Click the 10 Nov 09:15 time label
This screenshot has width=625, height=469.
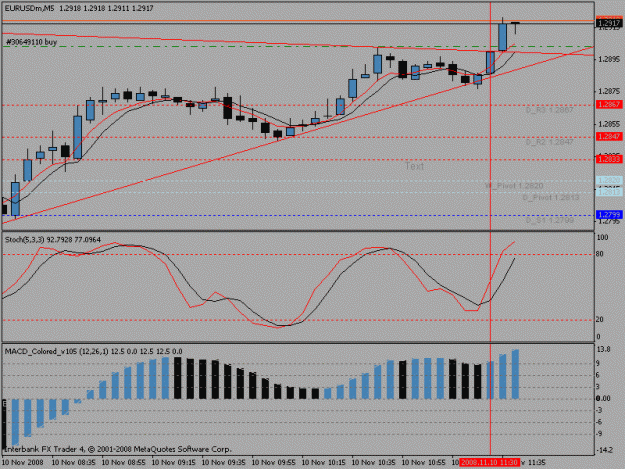(174, 463)
